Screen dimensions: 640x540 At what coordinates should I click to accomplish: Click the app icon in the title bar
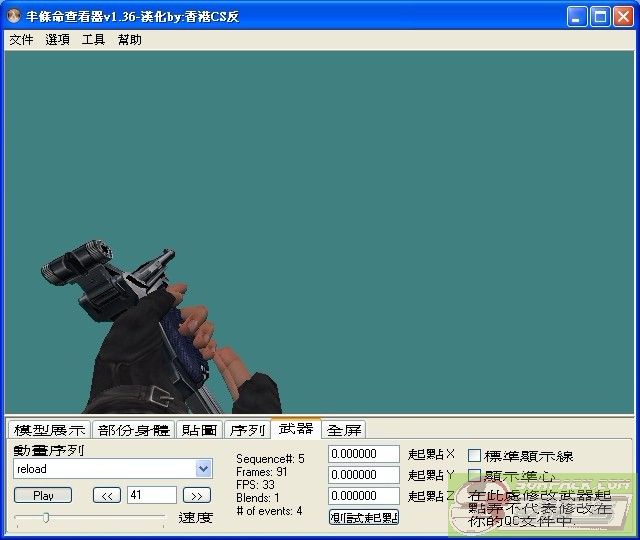click(x=14, y=16)
